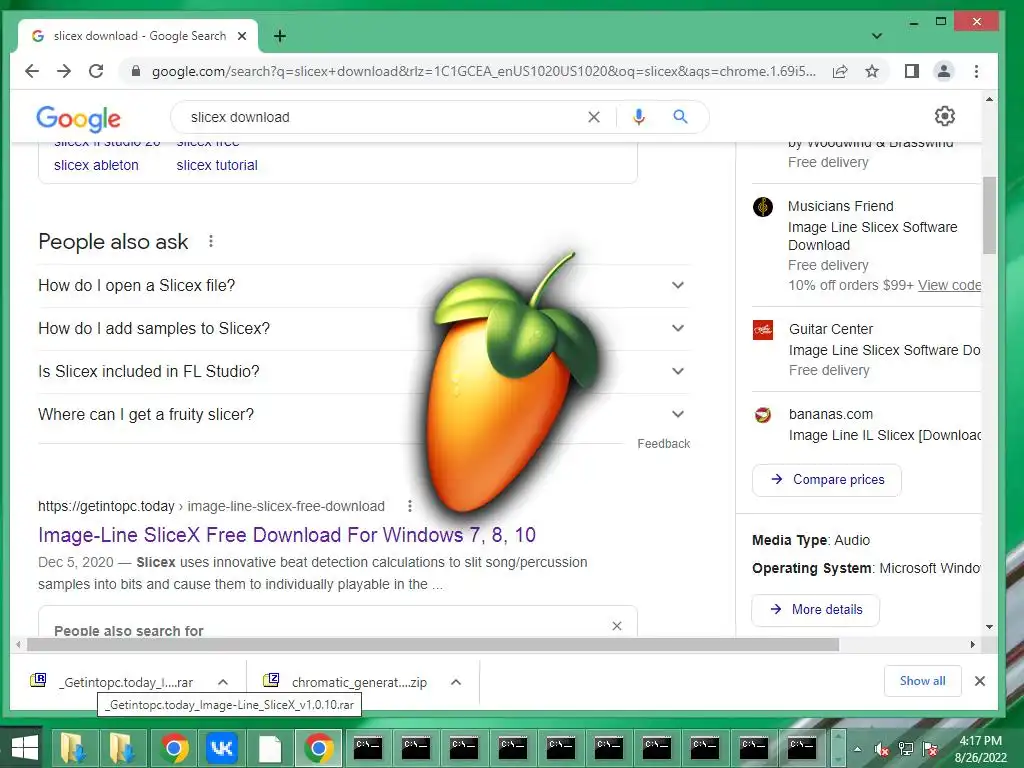Open the tab search chevron
This screenshot has height=768, width=1024.
(x=876, y=36)
